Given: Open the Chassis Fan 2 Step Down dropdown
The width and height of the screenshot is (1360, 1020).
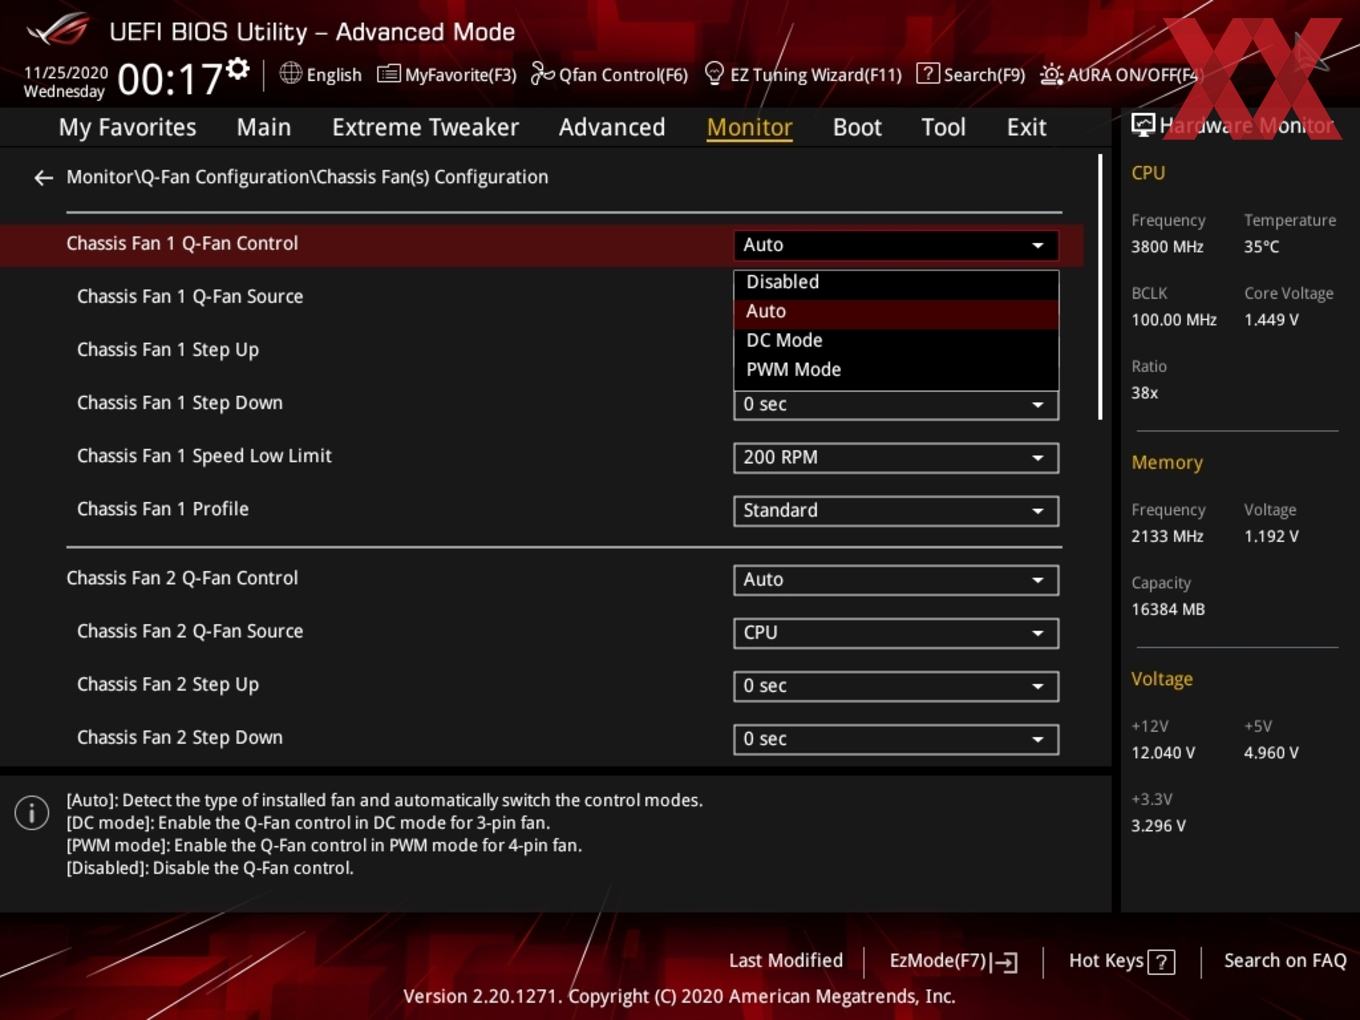Looking at the screenshot, I should [x=896, y=739].
